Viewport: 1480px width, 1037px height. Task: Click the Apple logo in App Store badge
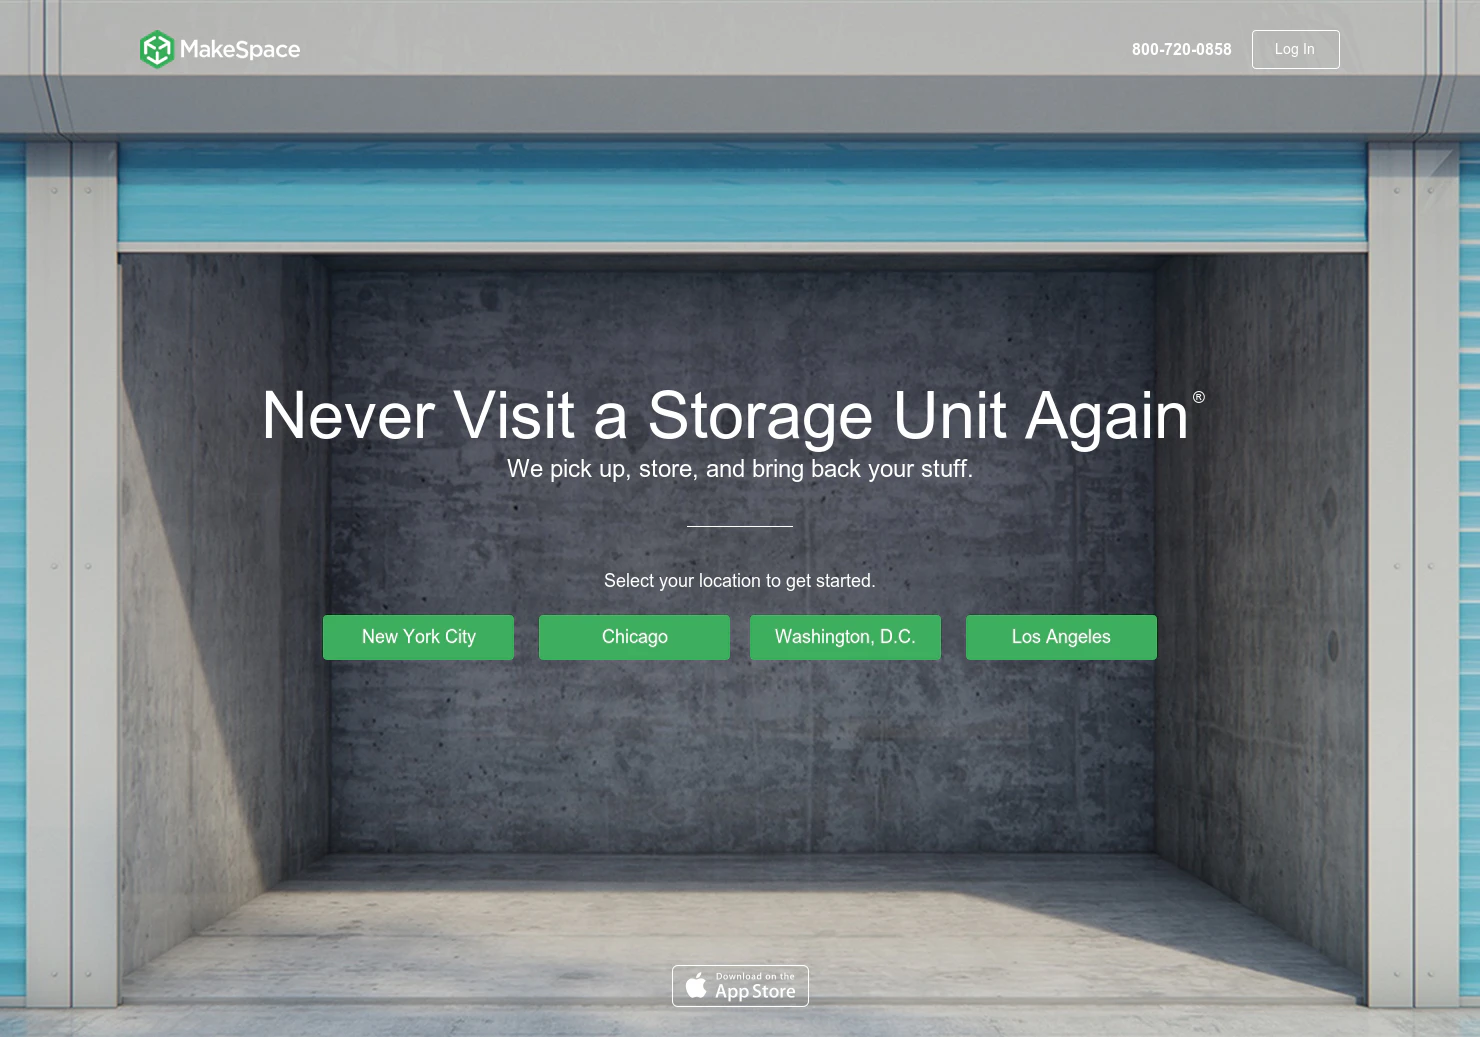[x=696, y=986]
